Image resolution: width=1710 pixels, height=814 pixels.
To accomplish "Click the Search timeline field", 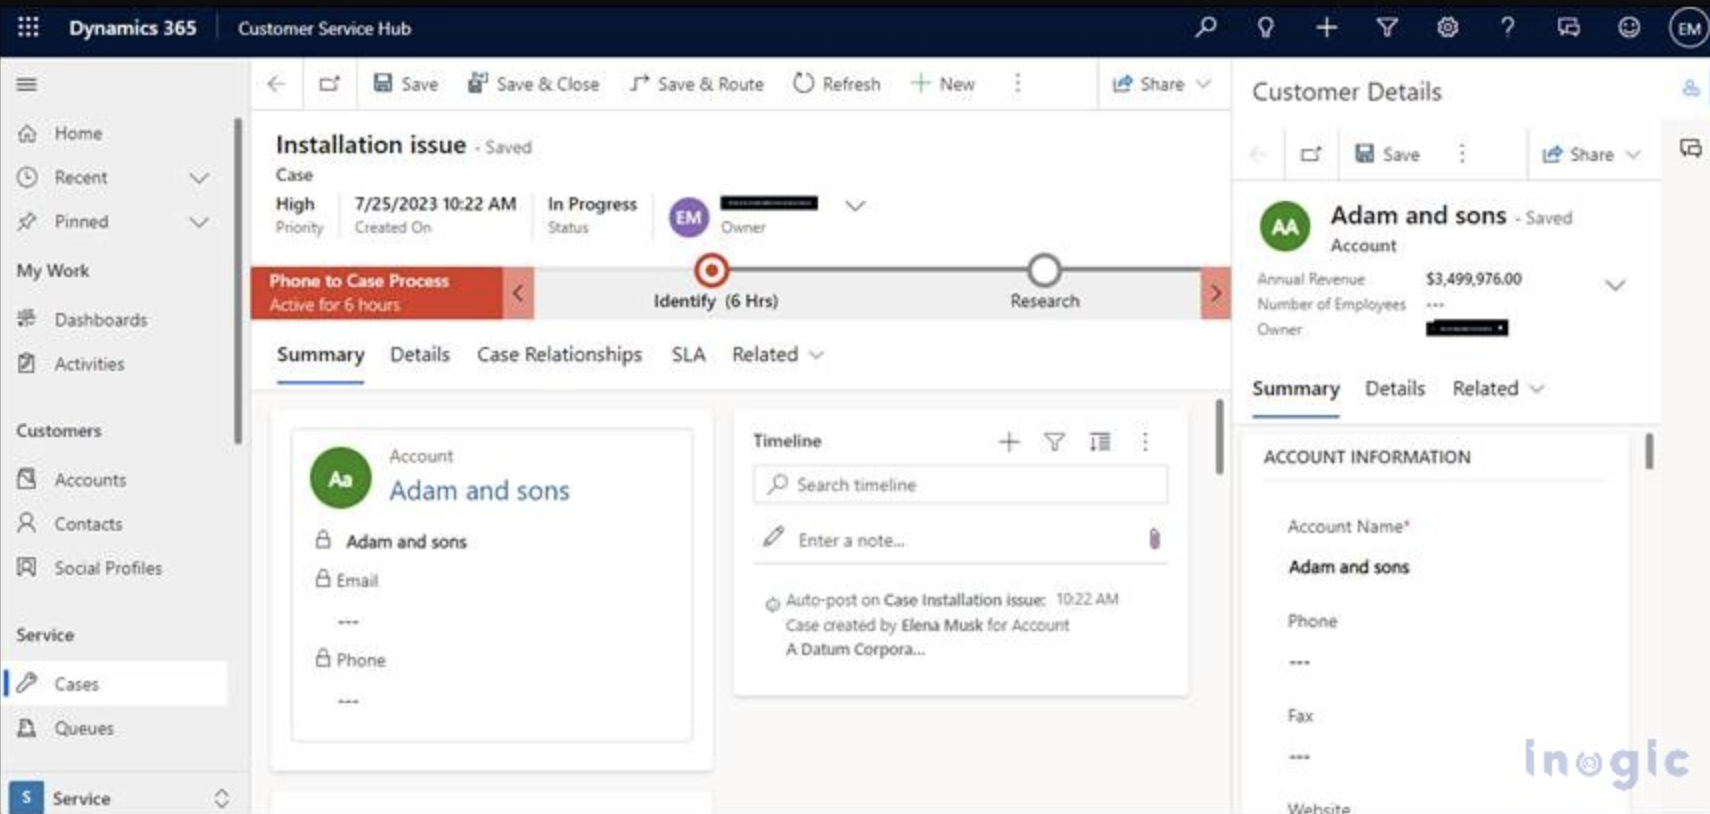I will coord(960,485).
